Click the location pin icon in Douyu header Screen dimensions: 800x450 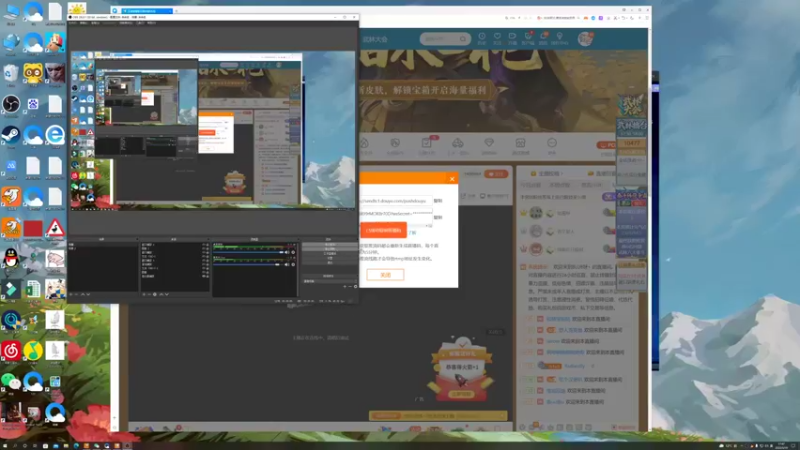click(x=559, y=38)
